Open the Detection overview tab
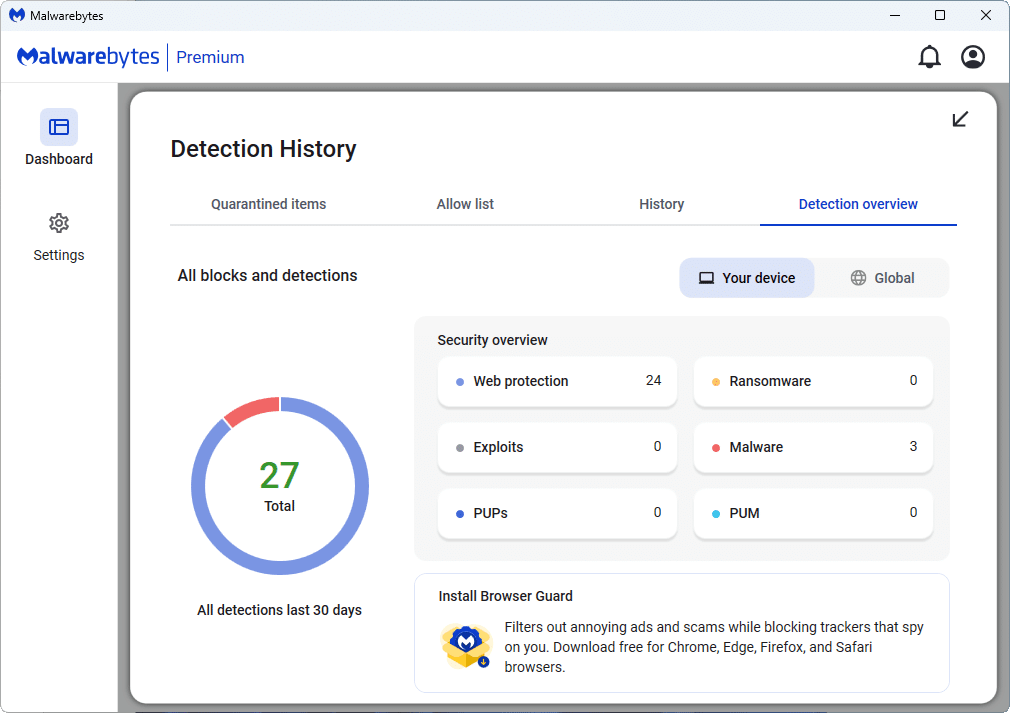 click(x=858, y=204)
